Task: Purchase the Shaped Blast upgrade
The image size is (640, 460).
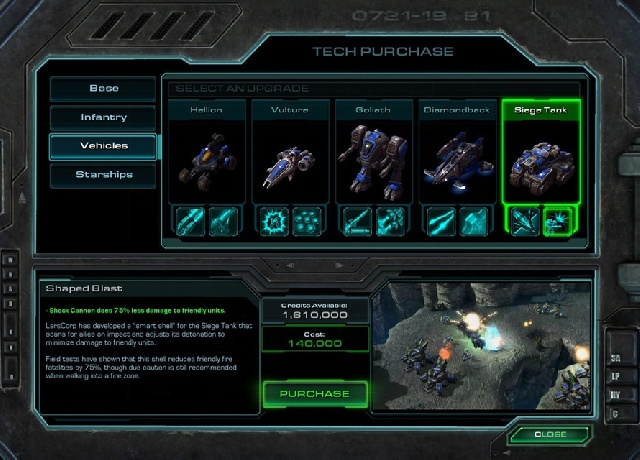Action: click(x=315, y=394)
